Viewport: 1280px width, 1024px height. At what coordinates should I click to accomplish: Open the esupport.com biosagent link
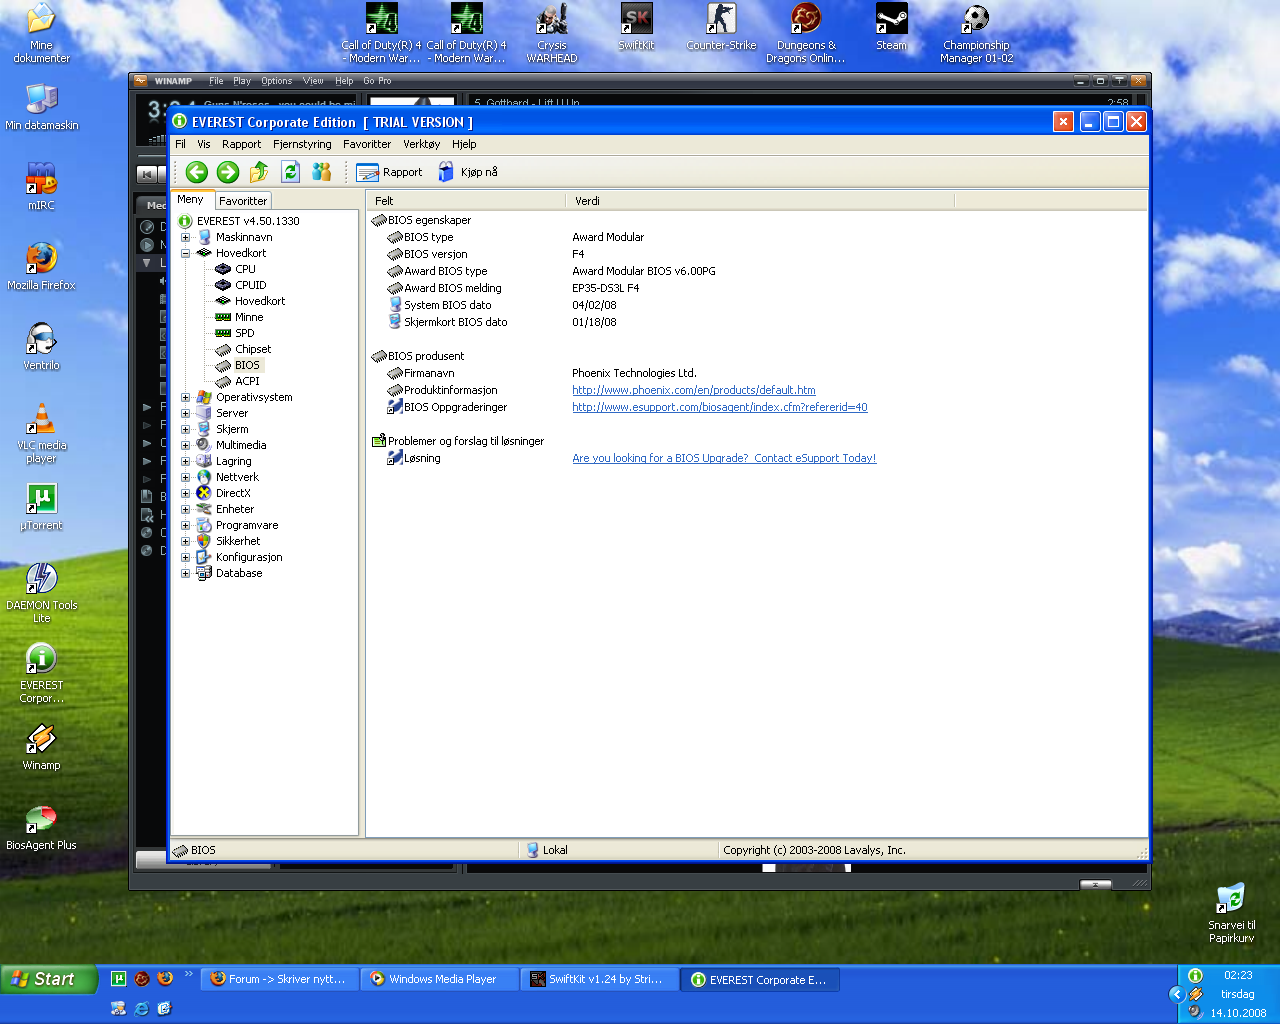coord(720,407)
